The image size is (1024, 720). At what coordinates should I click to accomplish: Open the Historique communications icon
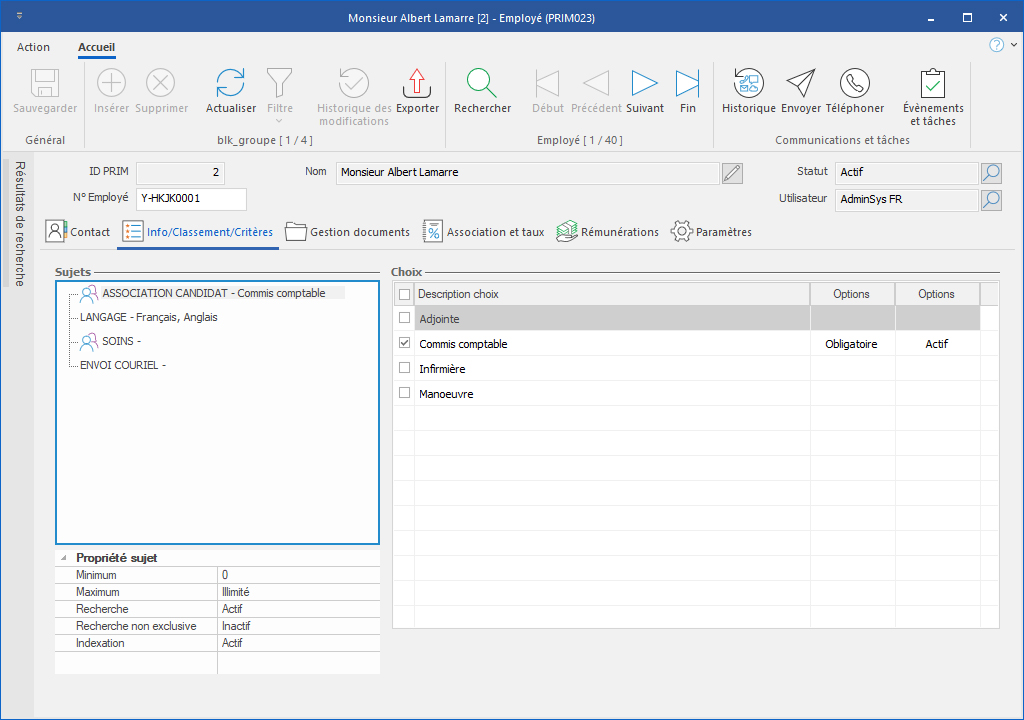point(748,83)
